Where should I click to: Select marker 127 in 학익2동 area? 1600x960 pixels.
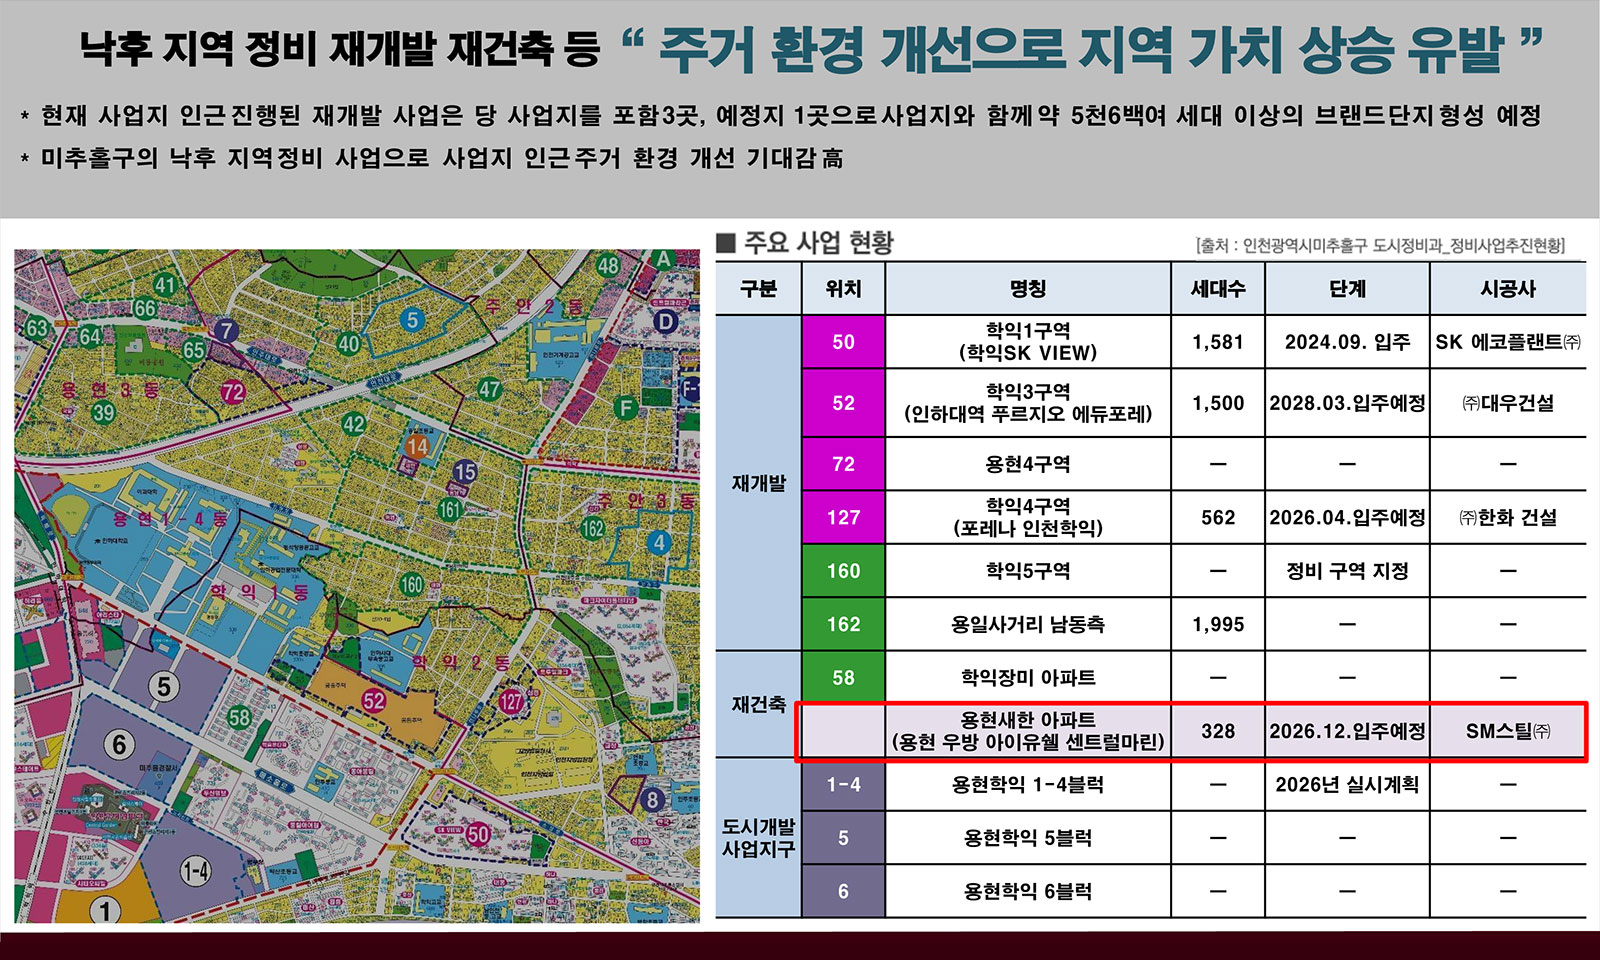click(513, 703)
